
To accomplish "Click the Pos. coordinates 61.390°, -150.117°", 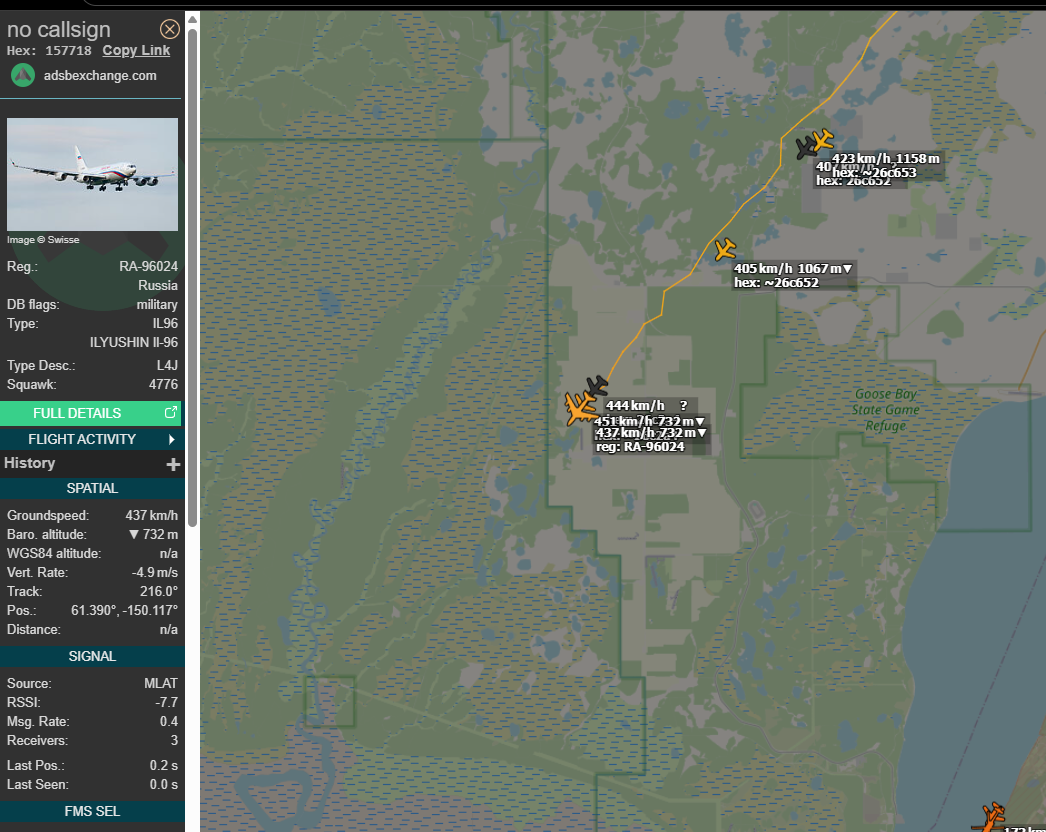I will click(x=124, y=610).
